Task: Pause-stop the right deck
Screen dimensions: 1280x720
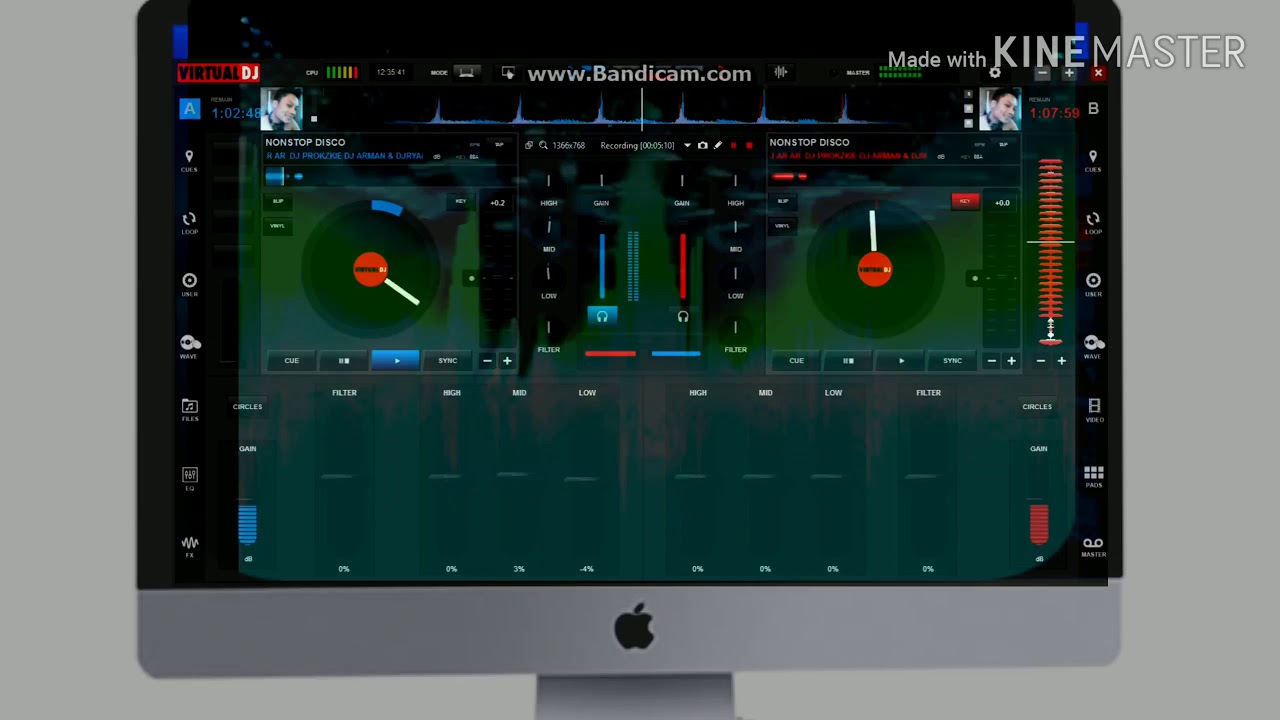Action: click(x=849, y=361)
